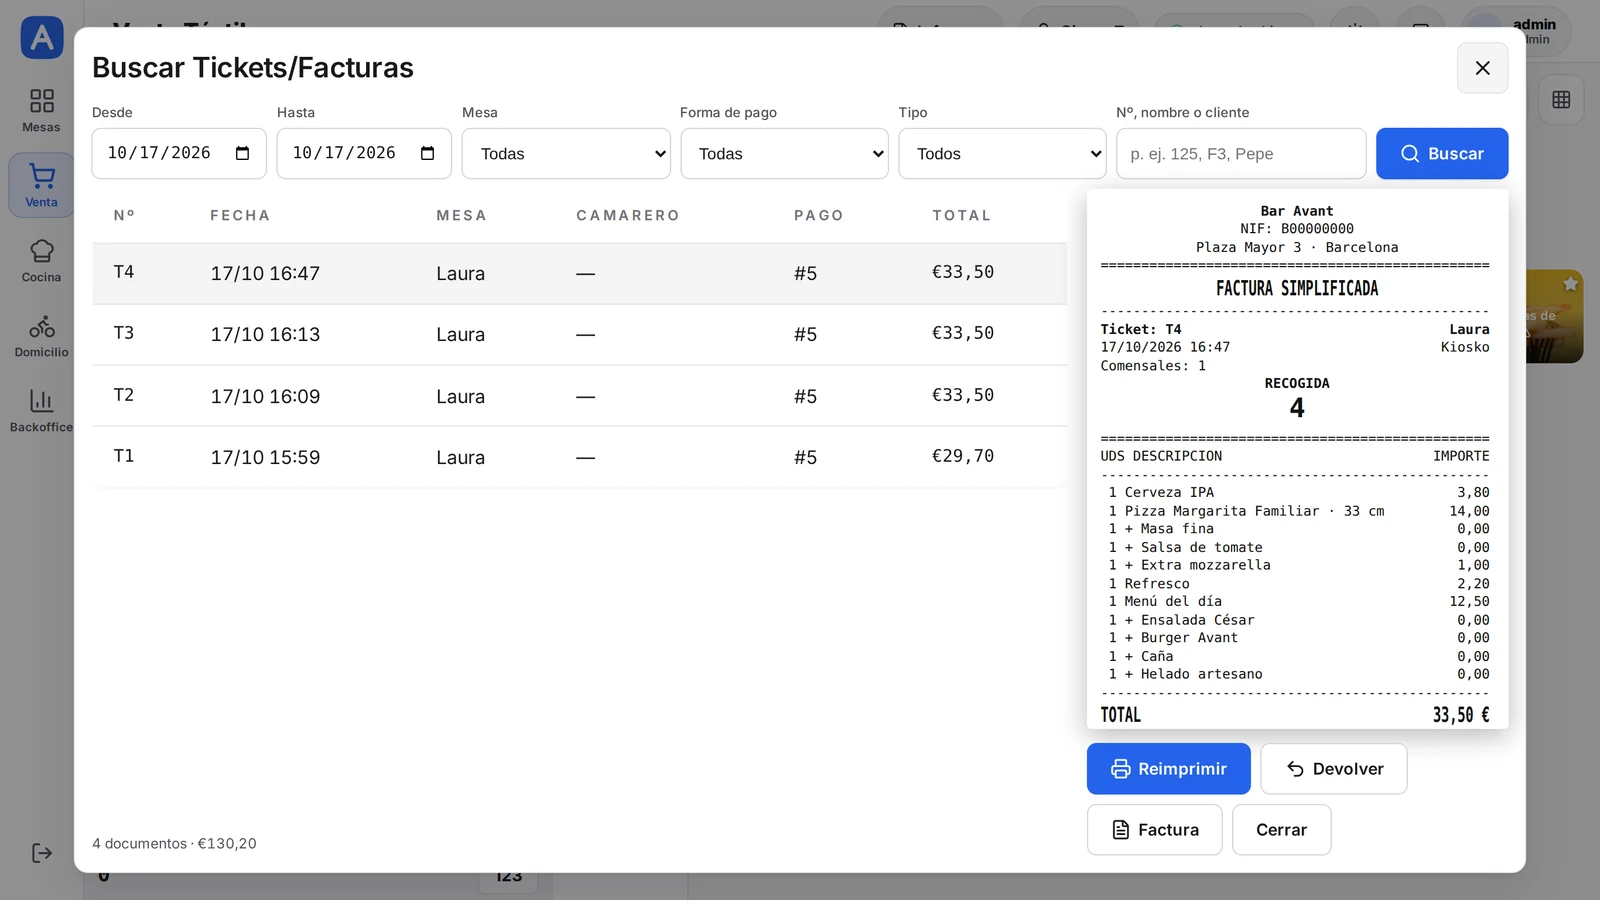Click Devolver to refund ticket

click(x=1333, y=769)
